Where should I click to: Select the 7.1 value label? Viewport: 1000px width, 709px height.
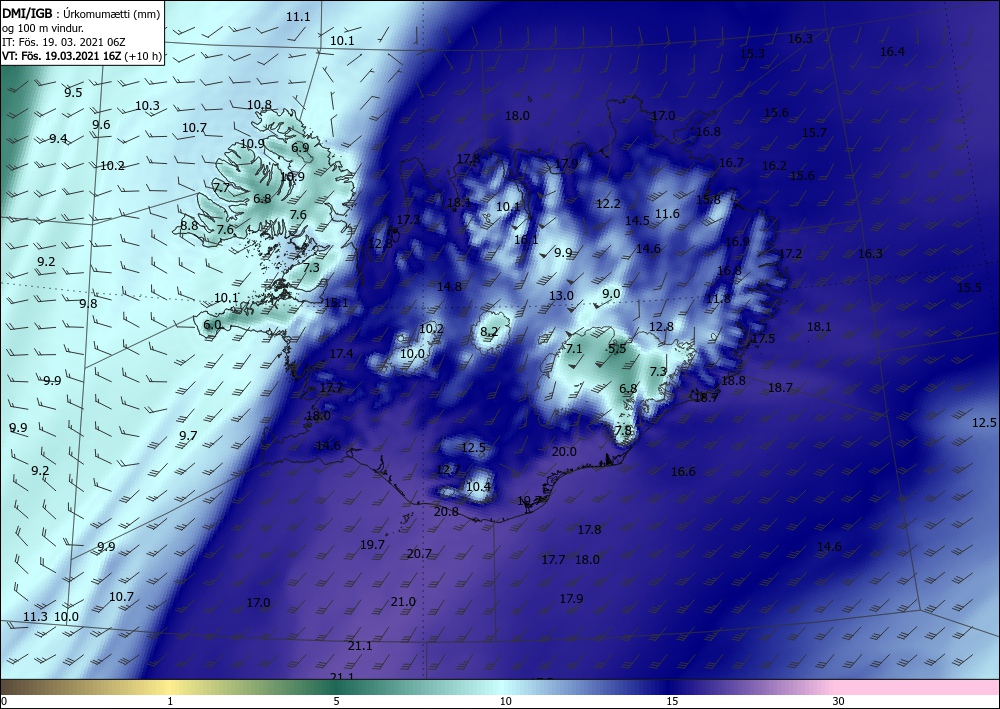coord(574,349)
